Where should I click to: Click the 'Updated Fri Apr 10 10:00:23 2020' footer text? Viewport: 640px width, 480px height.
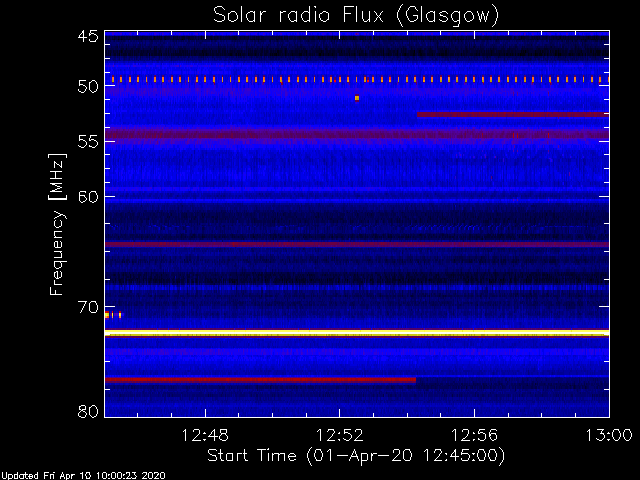[x=83, y=476]
